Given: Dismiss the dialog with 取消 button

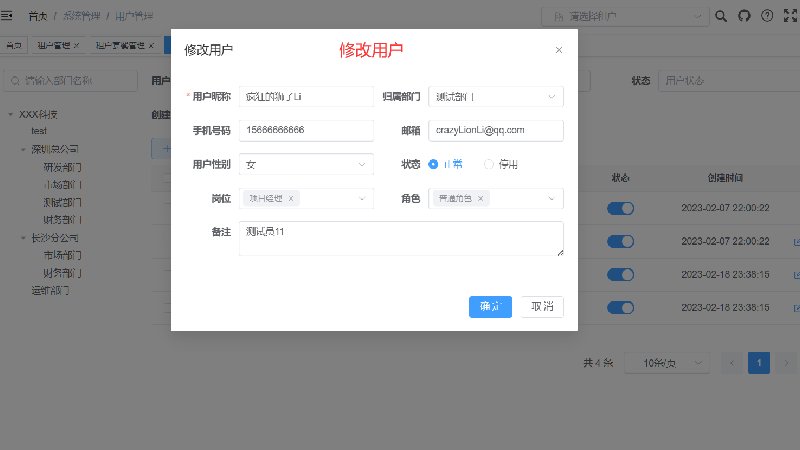Looking at the screenshot, I should point(542,307).
